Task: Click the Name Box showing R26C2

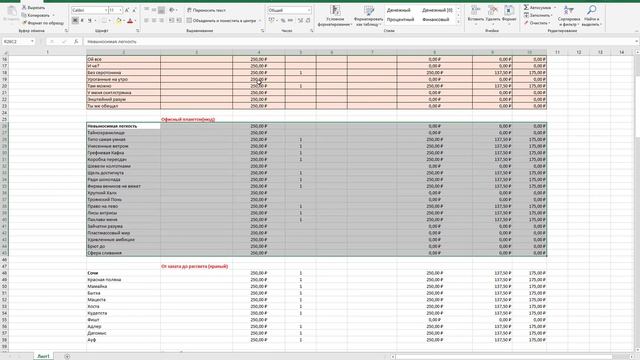Action: pyautogui.click(x=16, y=42)
